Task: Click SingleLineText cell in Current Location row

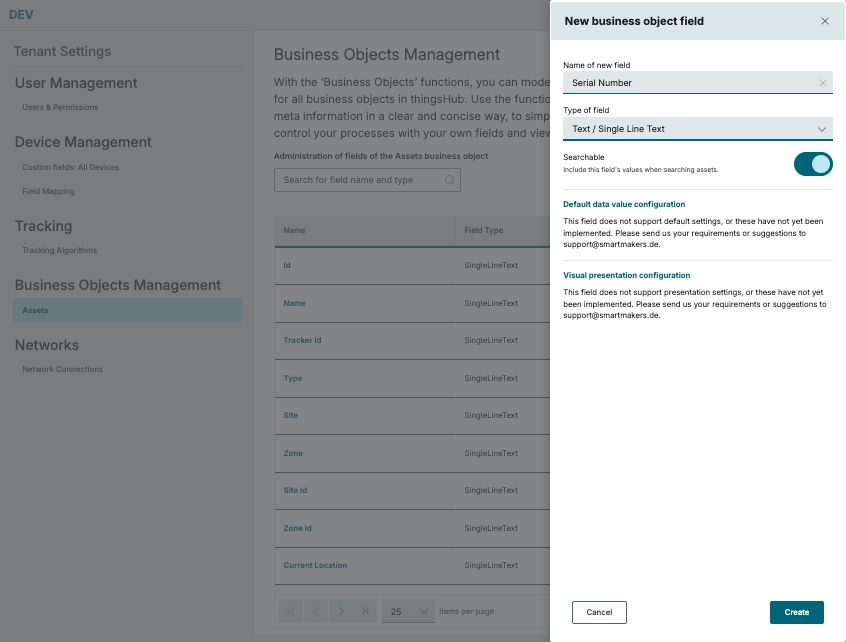Action: pyautogui.click(x=491, y=565)
